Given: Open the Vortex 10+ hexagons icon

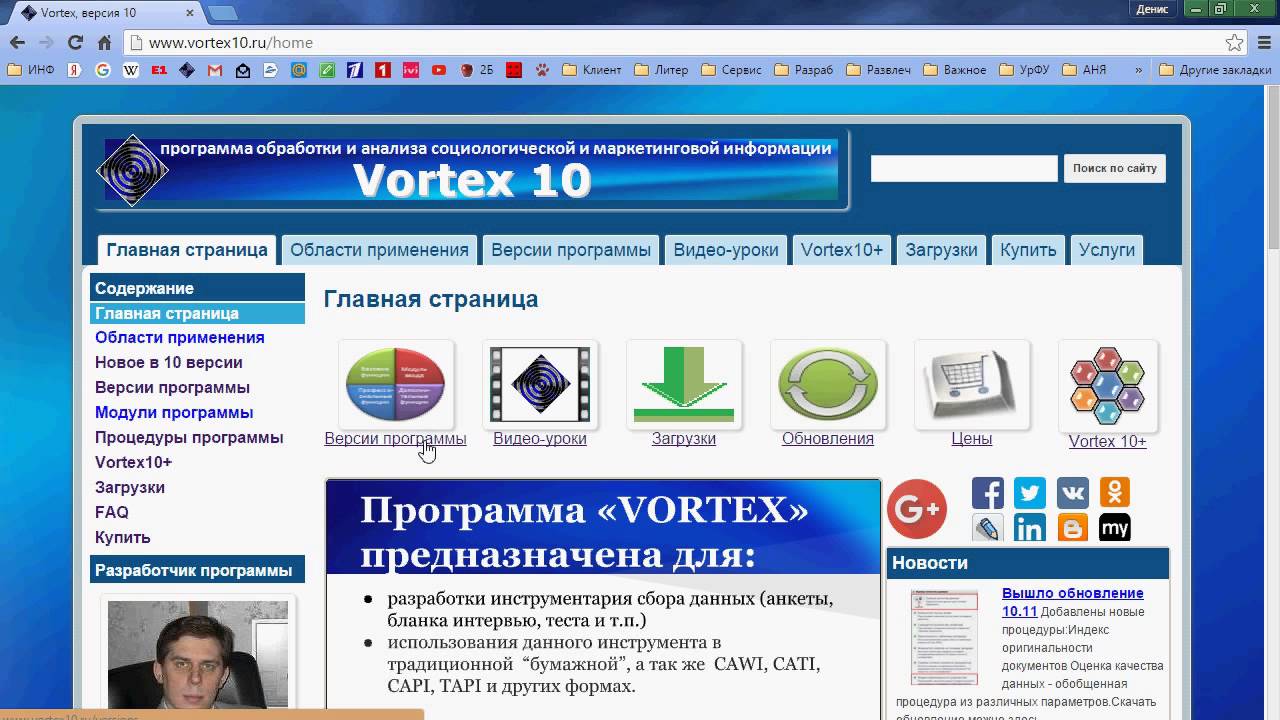Looking at the screenshot, I should pos(1108,386).
